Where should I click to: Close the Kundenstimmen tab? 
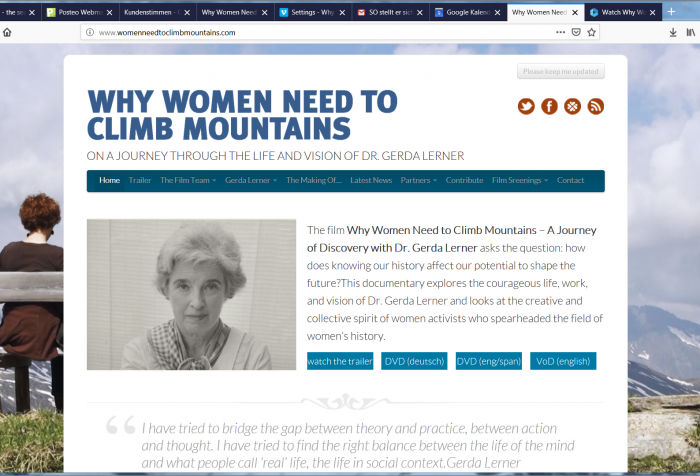187,13
